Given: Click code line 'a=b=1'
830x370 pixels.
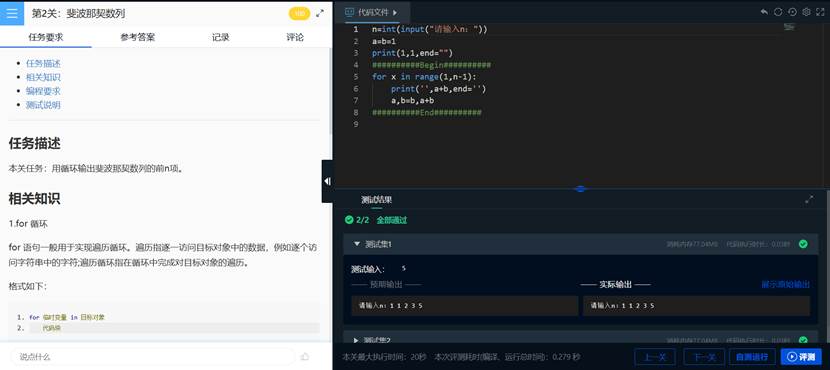Looking at the screenshot, I should (384, 41).
